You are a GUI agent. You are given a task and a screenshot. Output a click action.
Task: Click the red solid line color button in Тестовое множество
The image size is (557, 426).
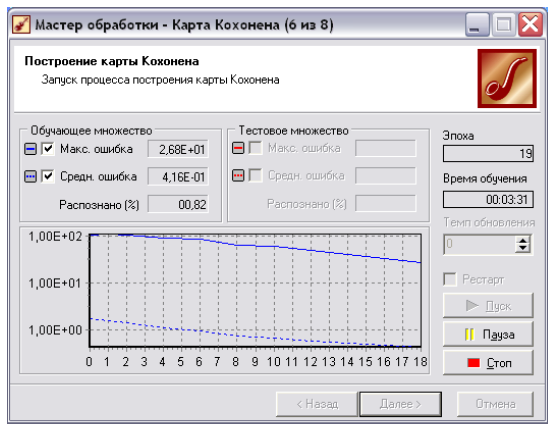pos(238,148)
